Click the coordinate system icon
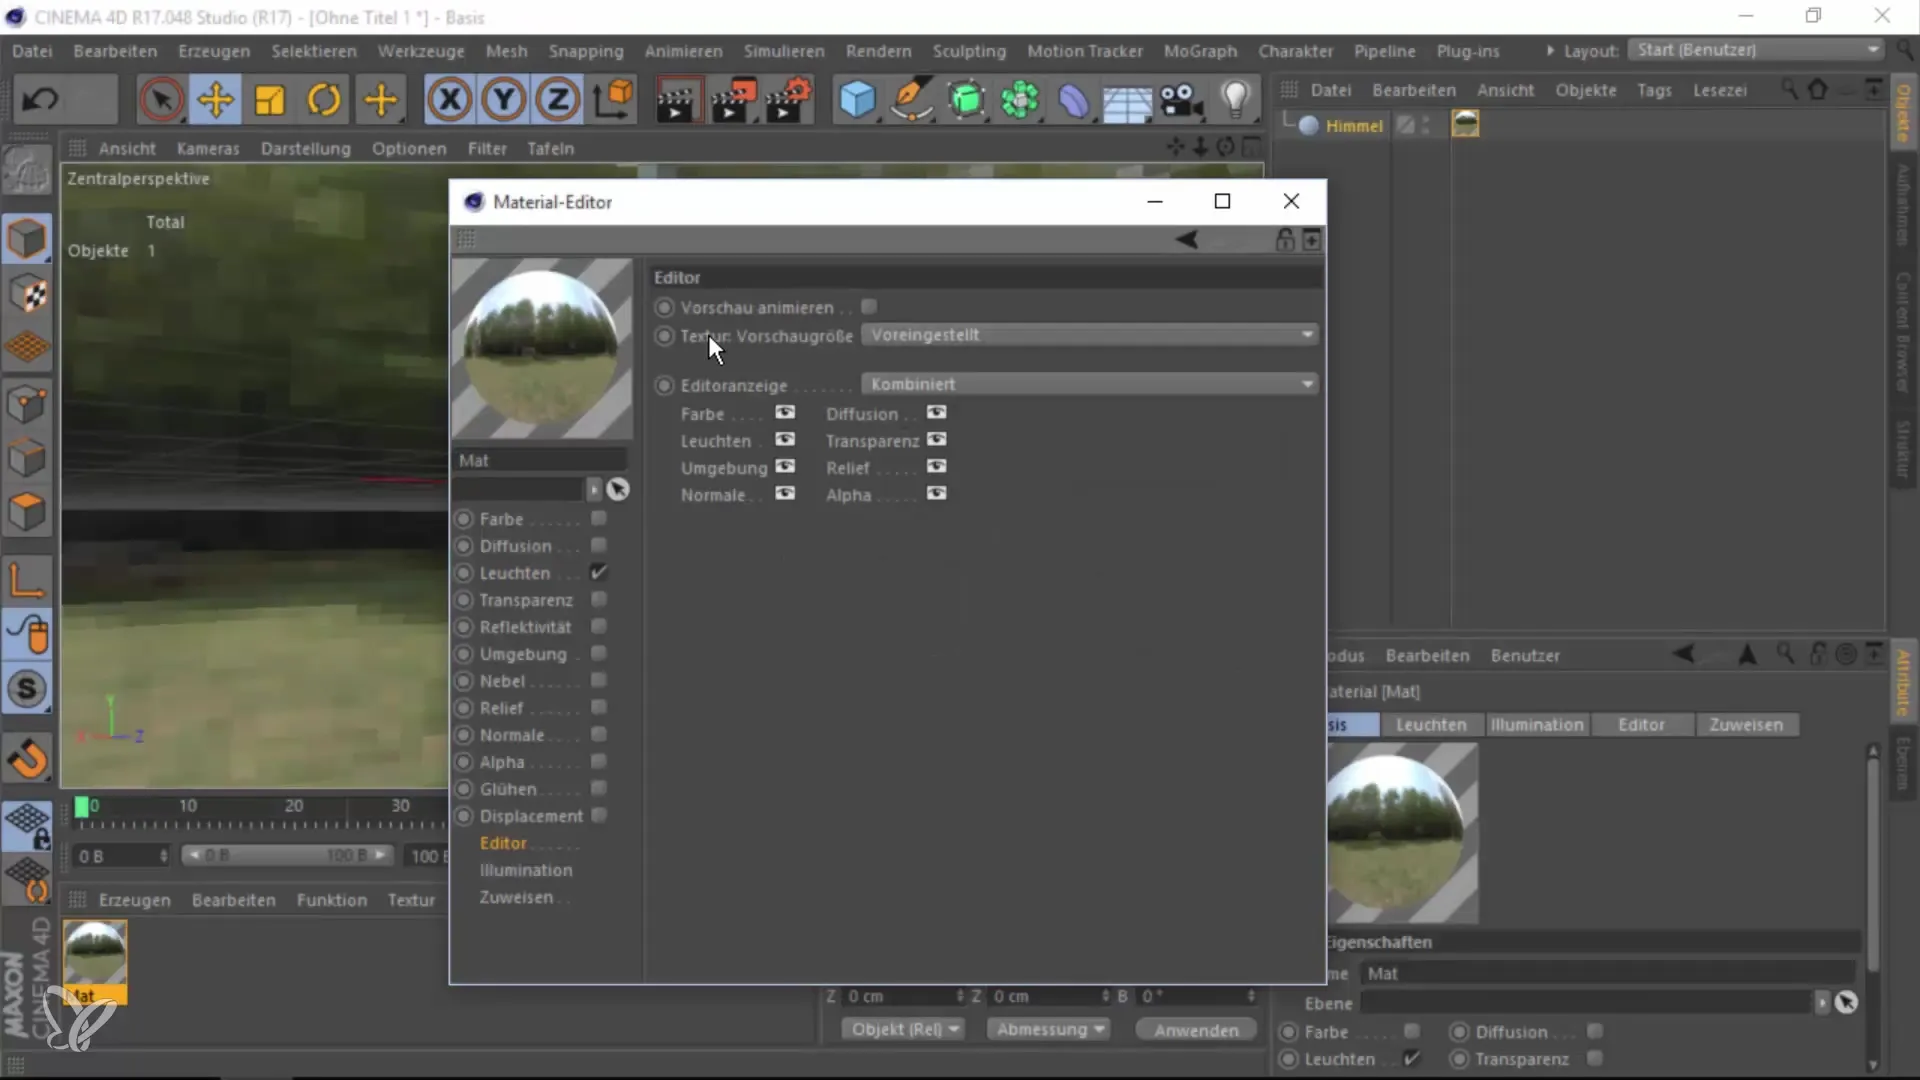1920x1080 pixels. (x=613, y=99)
